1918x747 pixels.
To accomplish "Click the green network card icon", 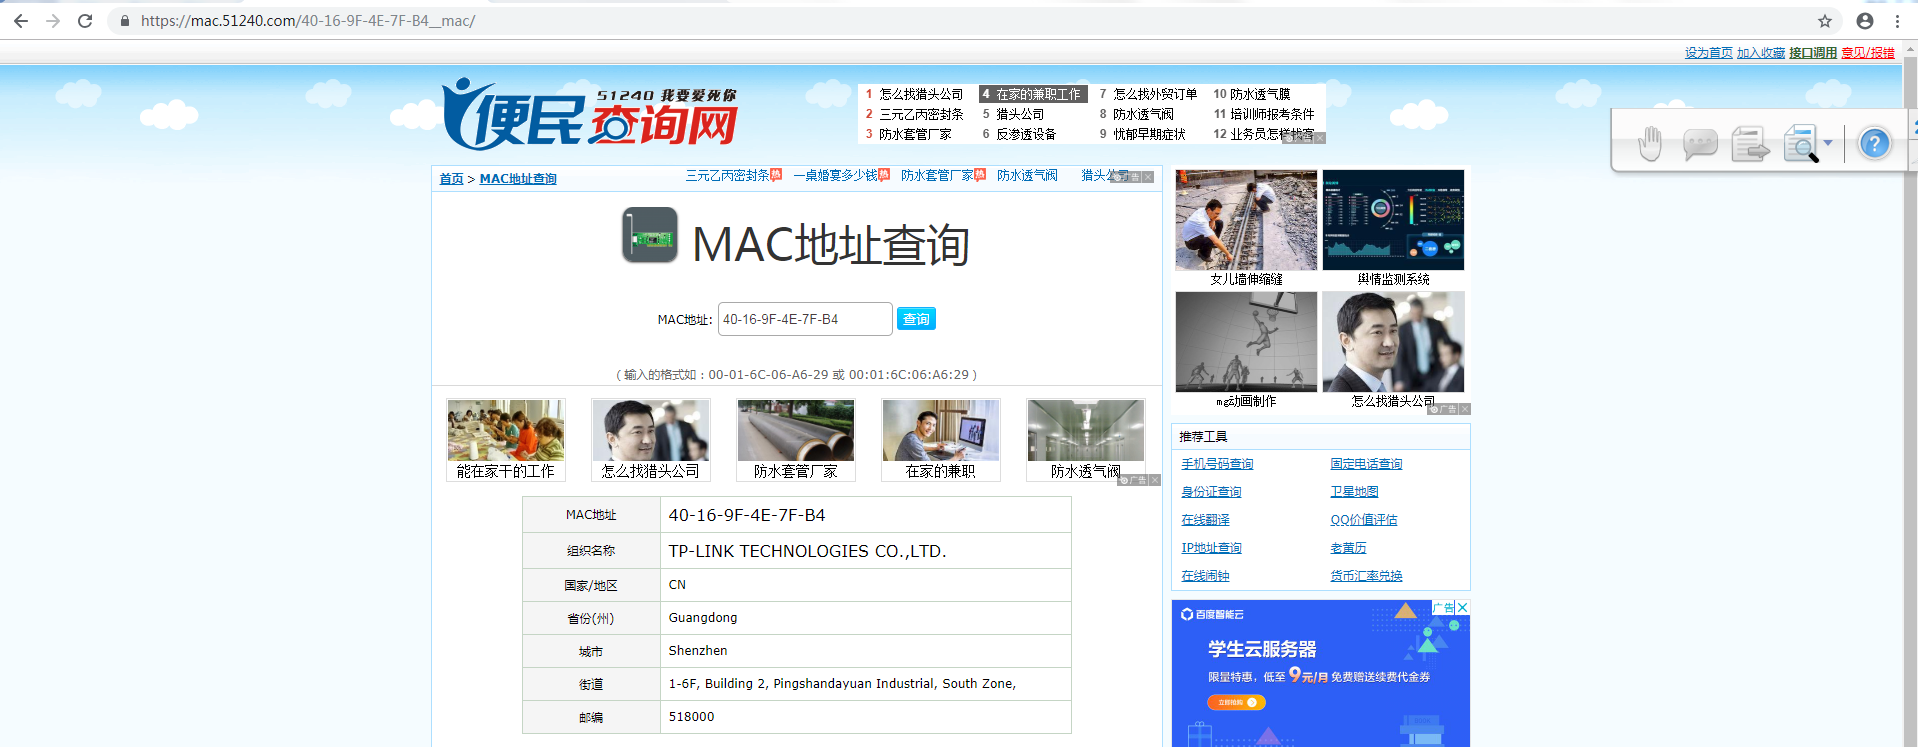I will point(650,235).
